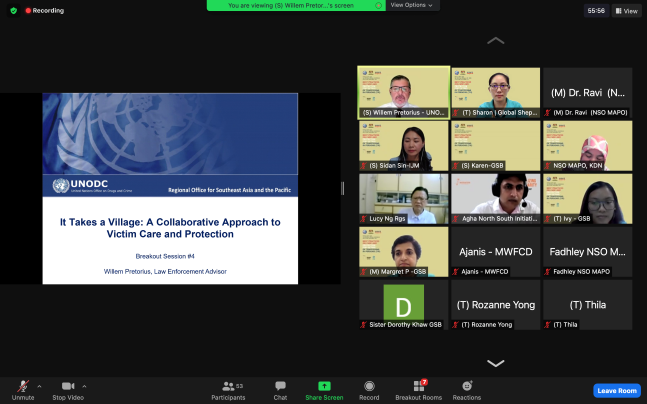
Task: Leave the meeting room
Action: coord(616,390)
